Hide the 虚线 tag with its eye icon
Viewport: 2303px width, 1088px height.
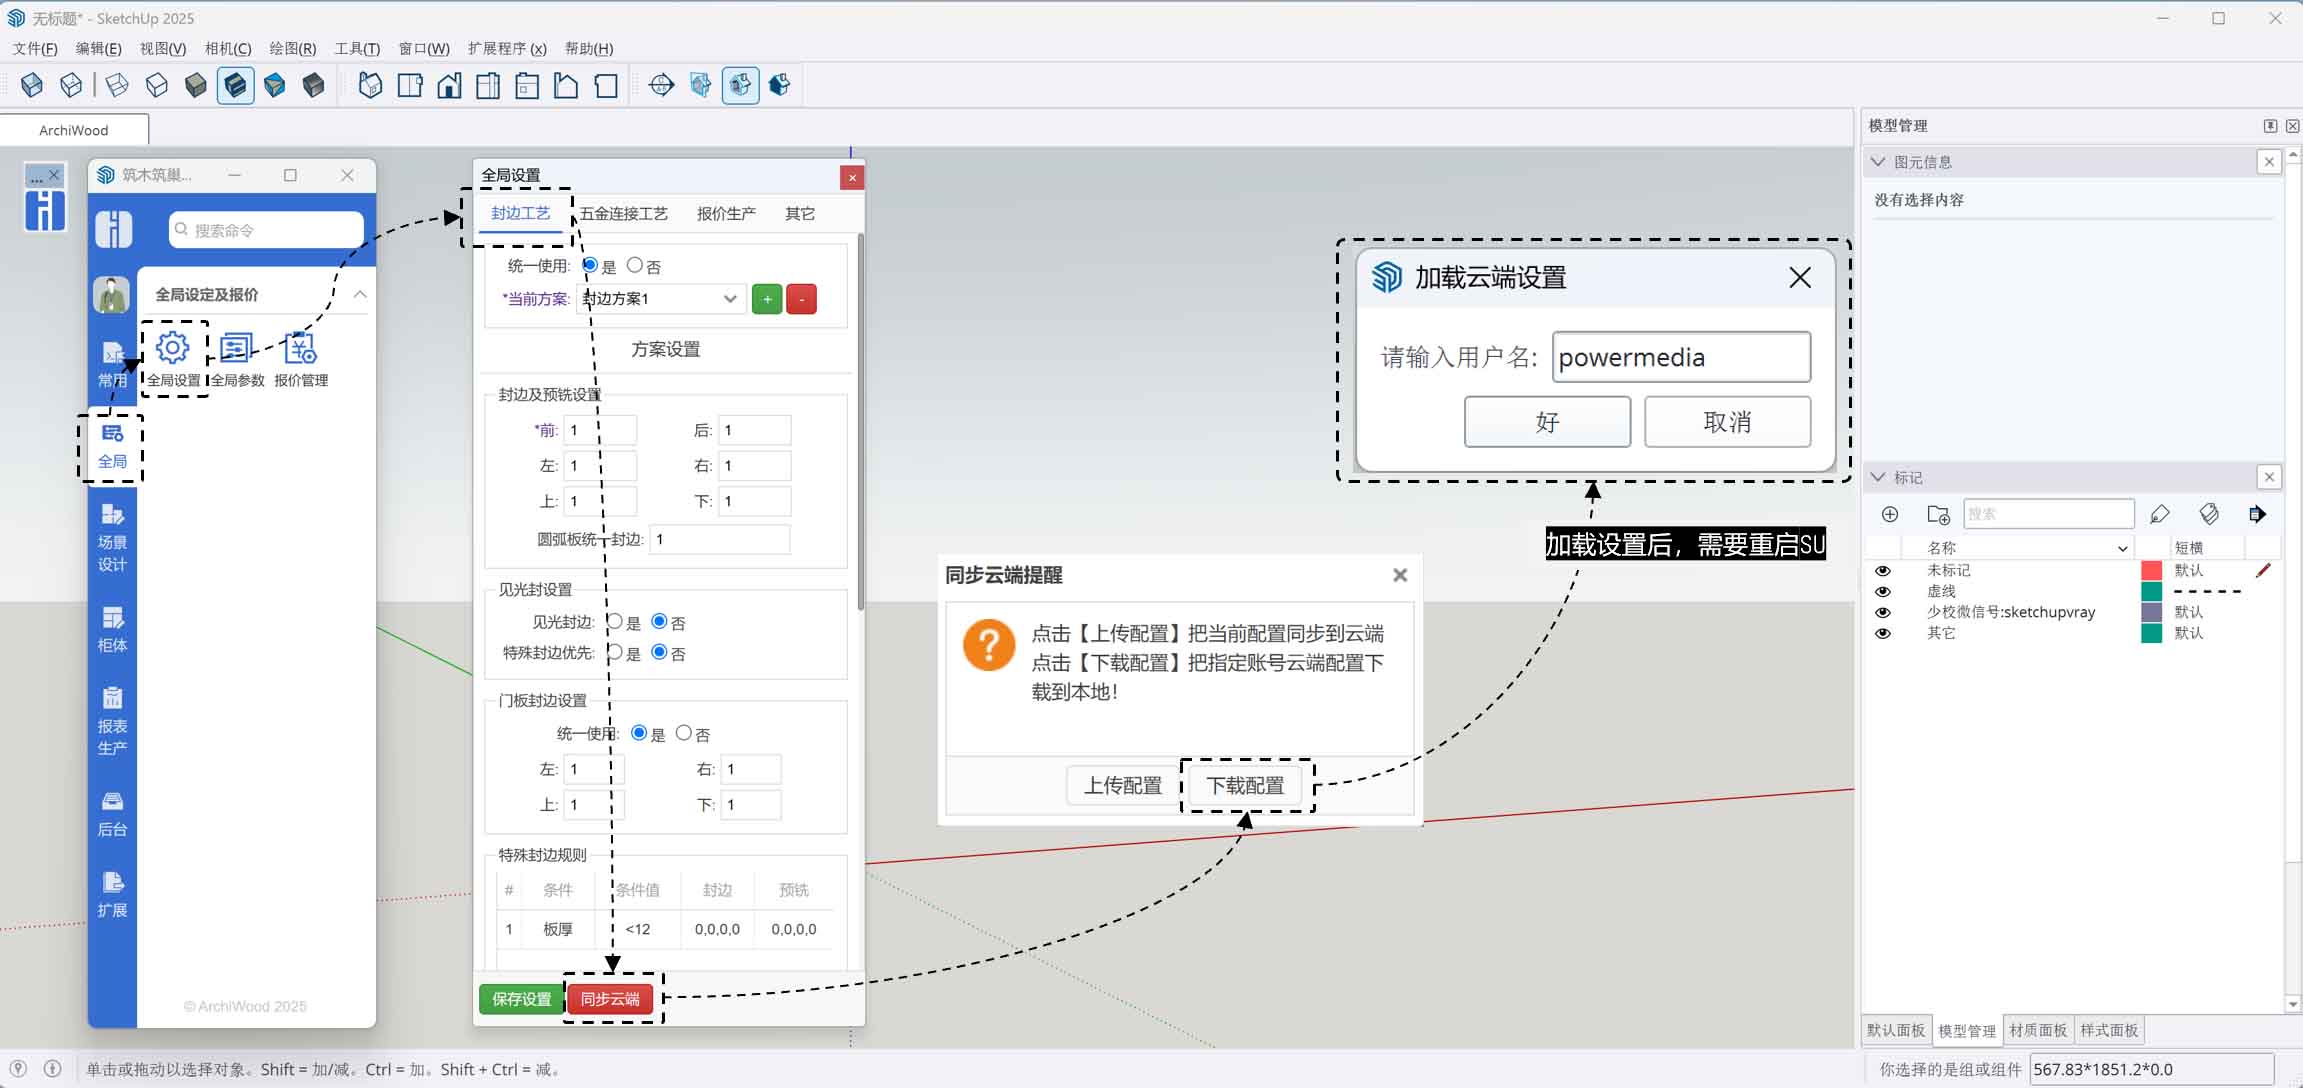click(x=1882, y=591)
